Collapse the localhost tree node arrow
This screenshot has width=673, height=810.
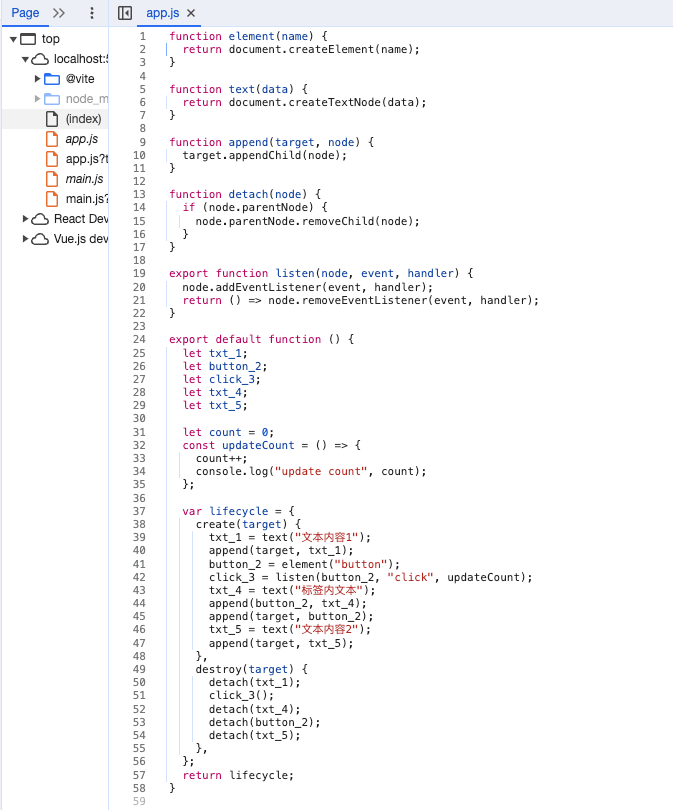click(x=25, y=59)
